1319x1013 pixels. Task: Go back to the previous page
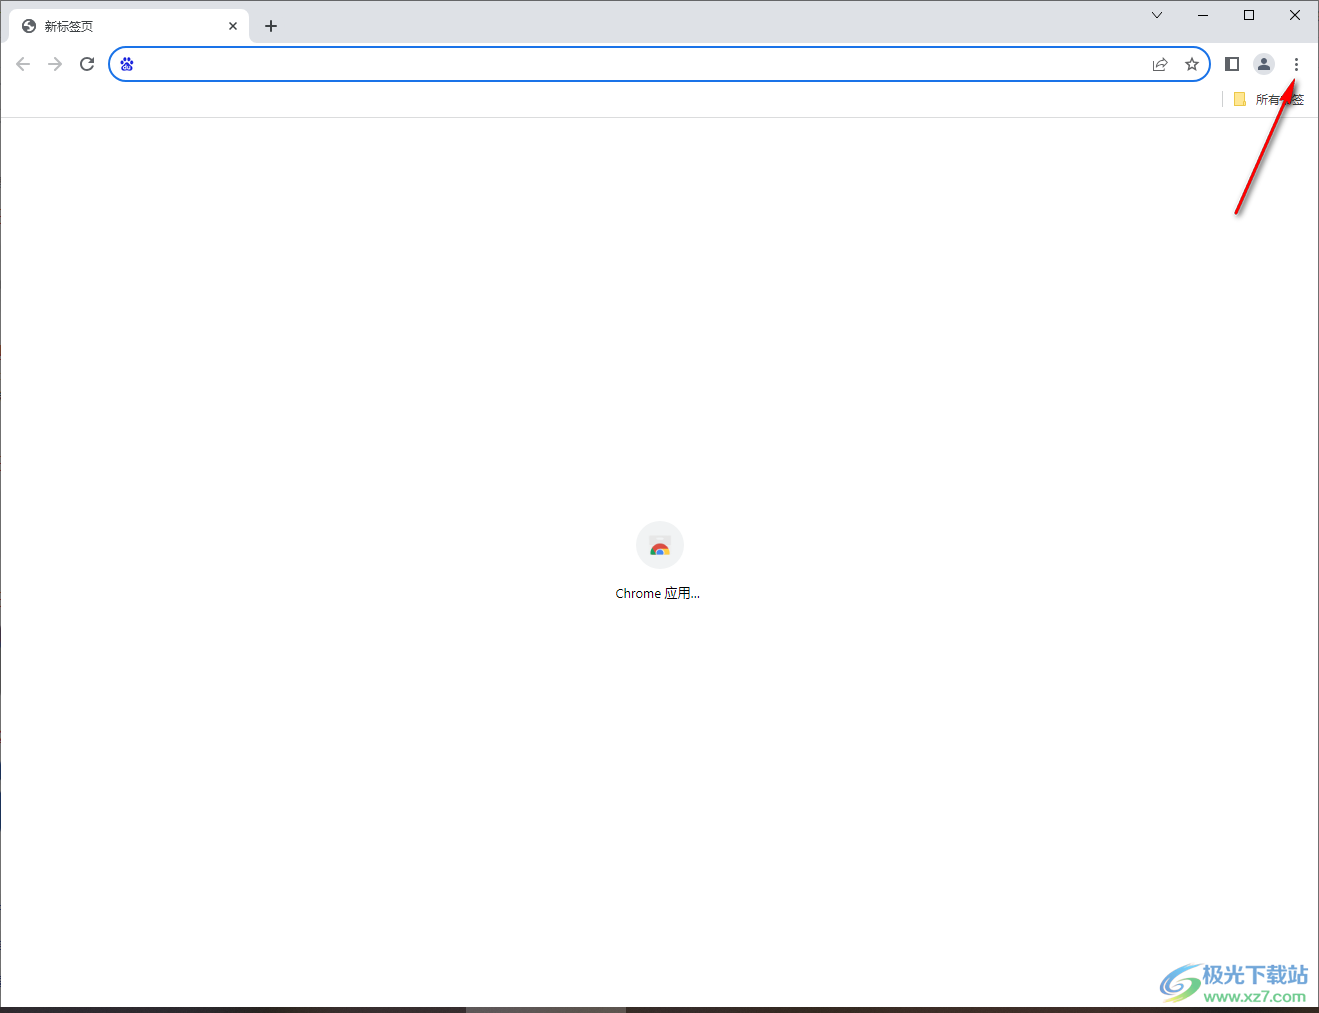[23, 64]
